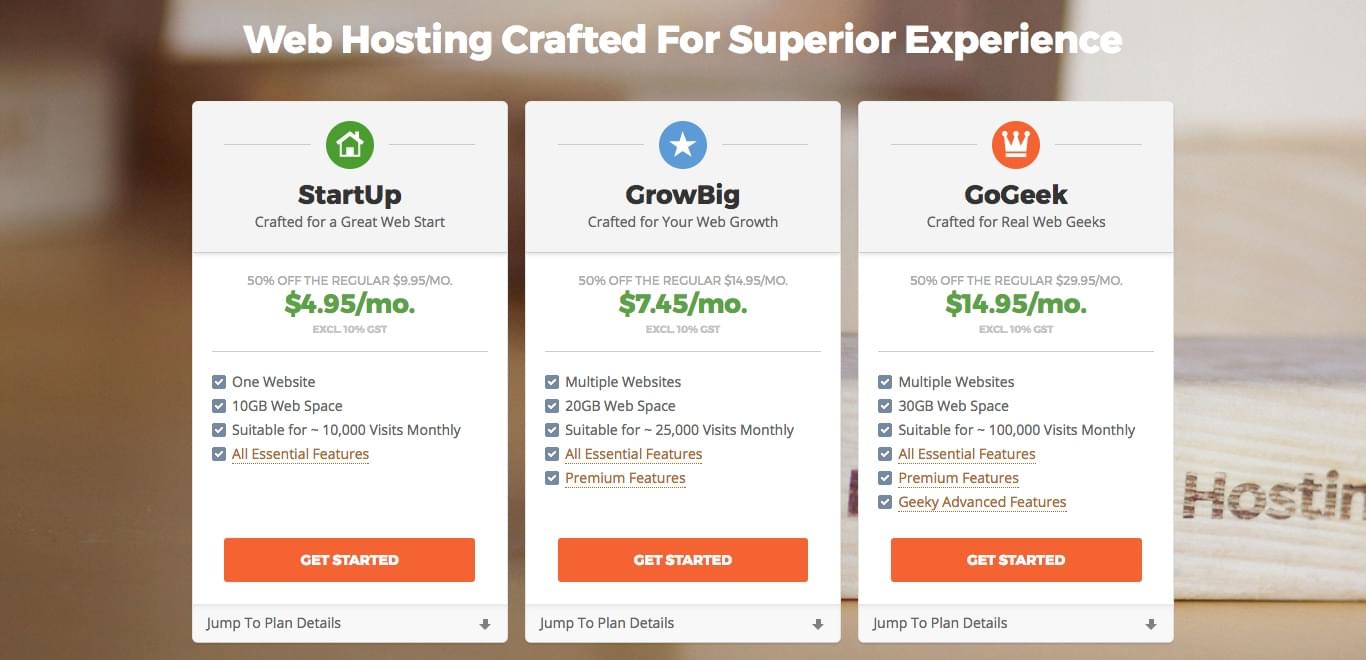Image resolution: width=1366 pixels, height=660 pixels.
Task: Open StartUp's All Essential Features link
Action: click(300, 454)
